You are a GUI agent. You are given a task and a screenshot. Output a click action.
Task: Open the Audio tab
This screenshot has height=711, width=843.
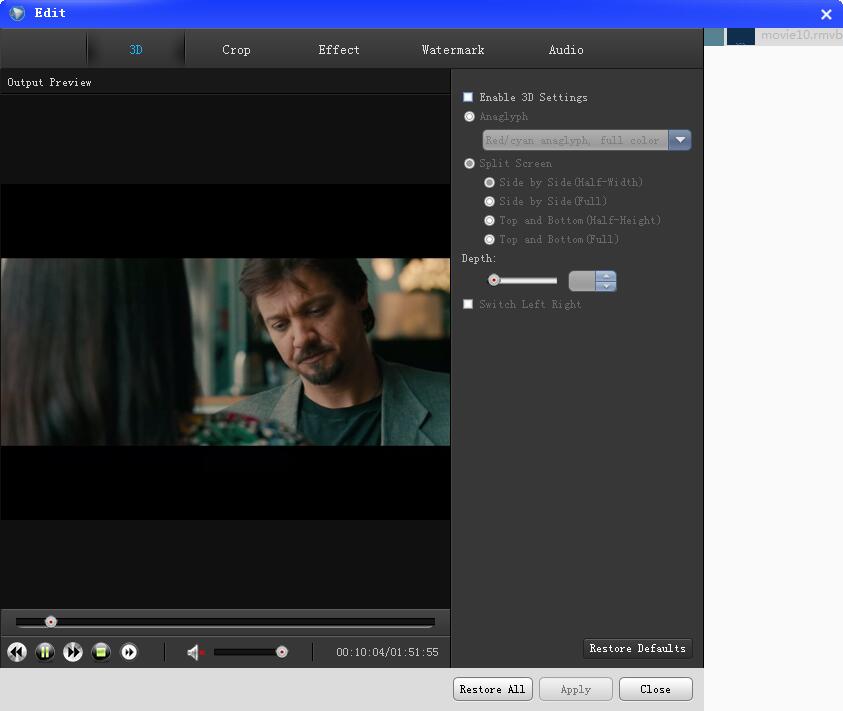[566, 49]
